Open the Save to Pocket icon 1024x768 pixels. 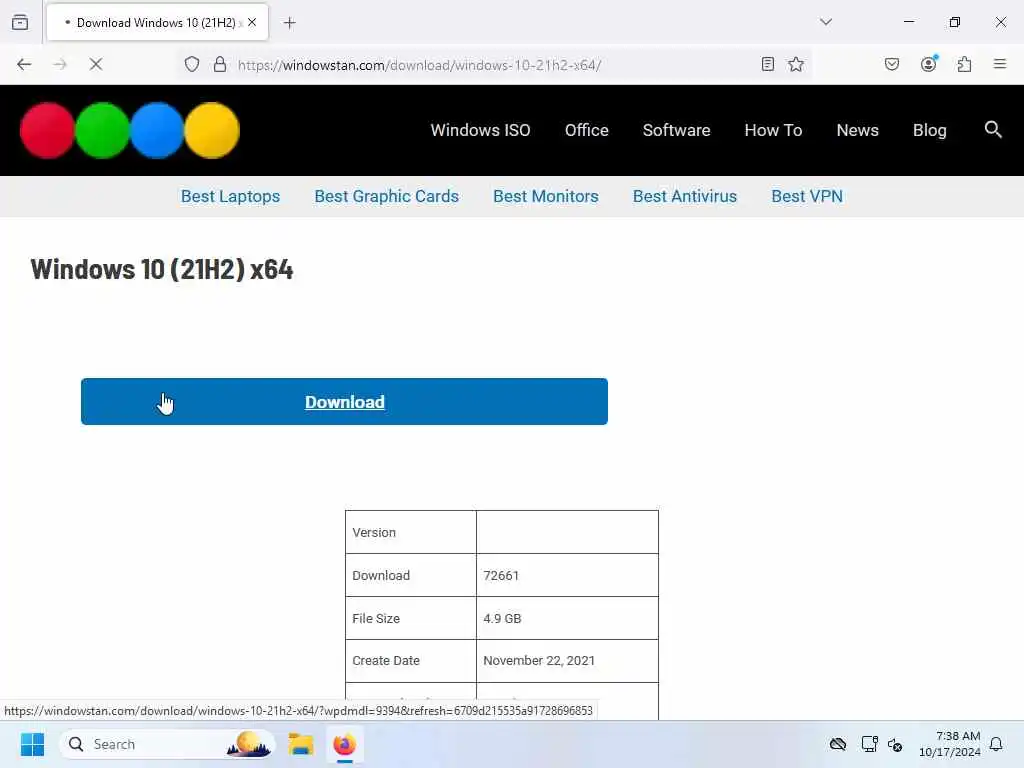[892, 64]
